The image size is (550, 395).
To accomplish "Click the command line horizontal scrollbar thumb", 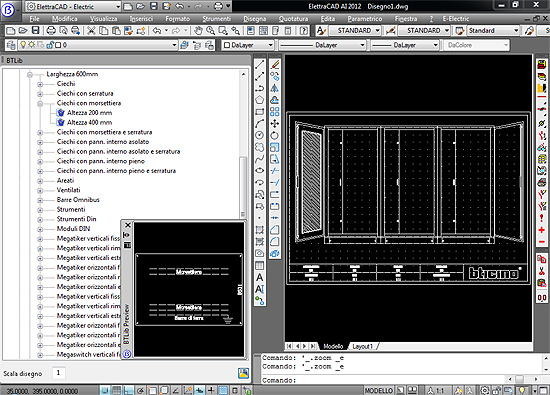I will tap(519, 379).
